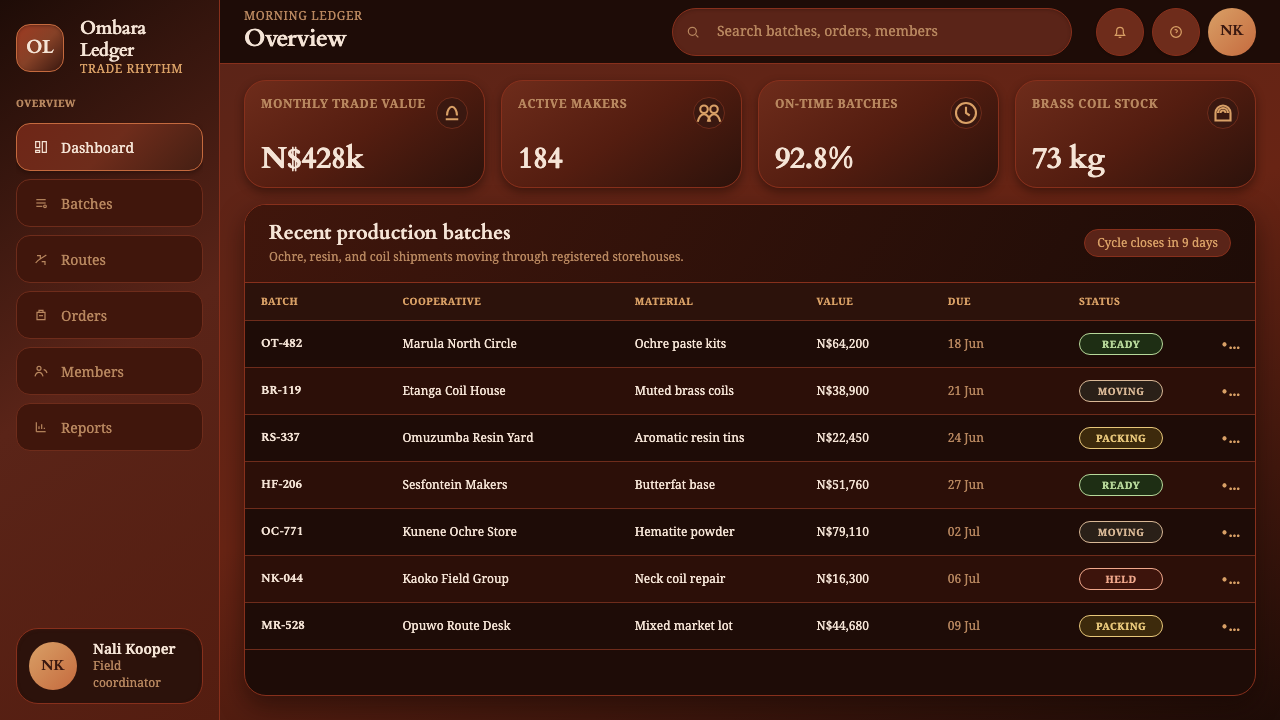Click the On-Time Batches clock icon
This screenshot has width=1280, height=720.
pos(966,113)
